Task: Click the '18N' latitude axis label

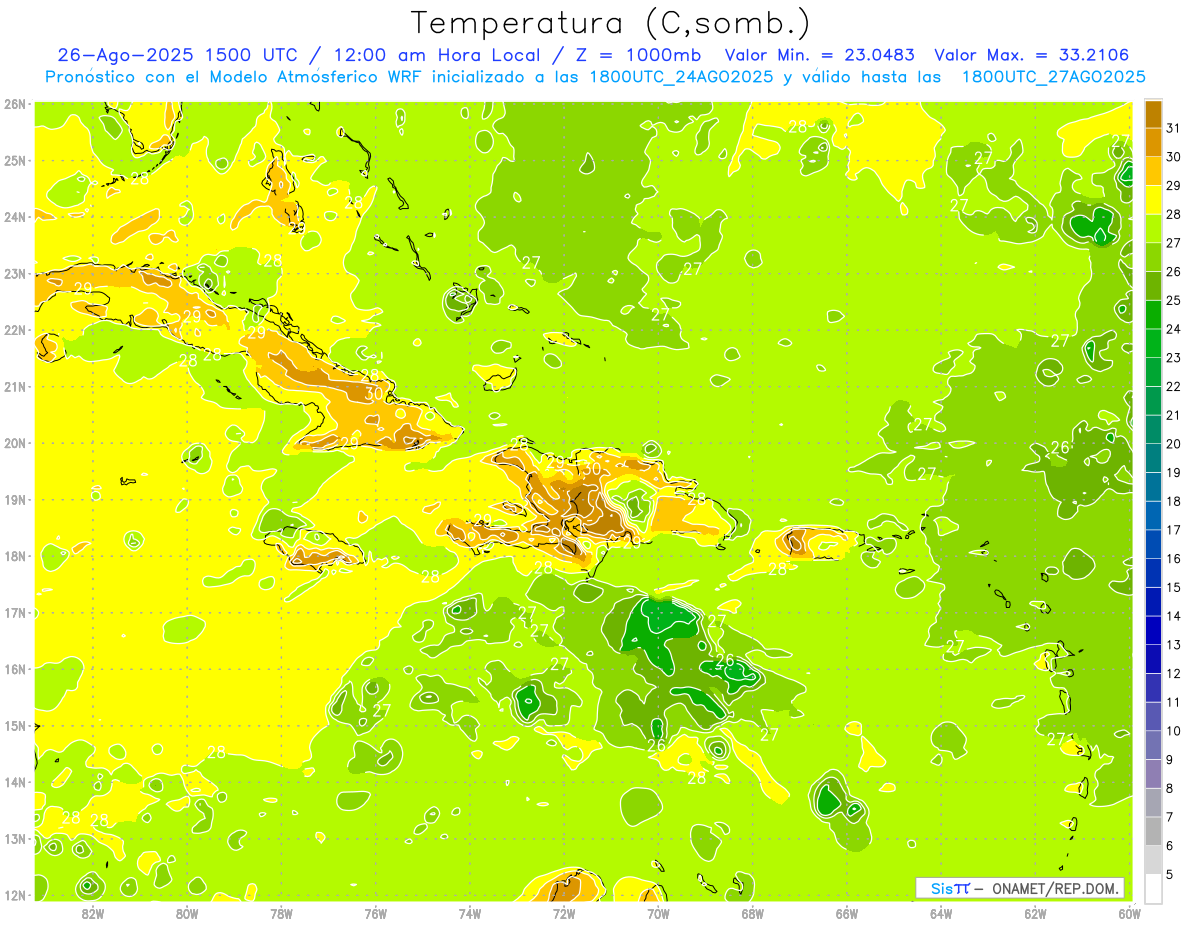Action: pos(15,556)
